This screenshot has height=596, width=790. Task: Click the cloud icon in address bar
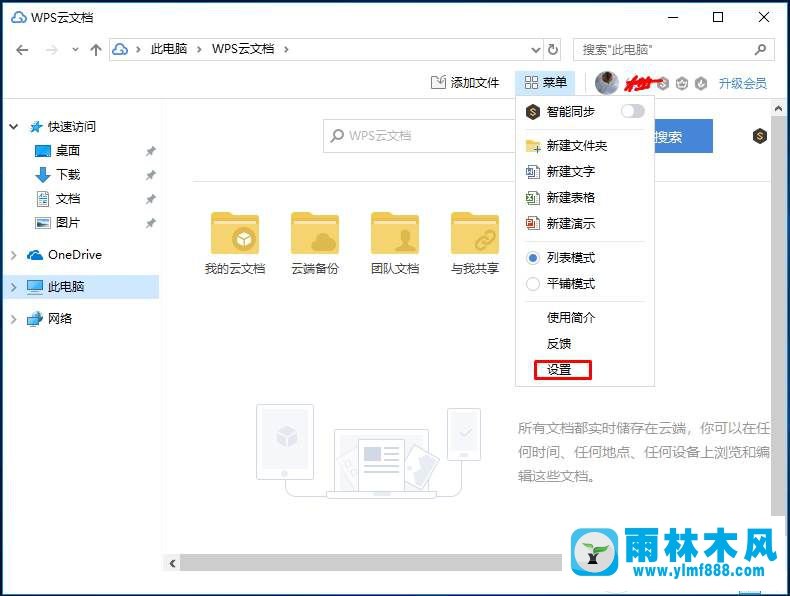120,49
